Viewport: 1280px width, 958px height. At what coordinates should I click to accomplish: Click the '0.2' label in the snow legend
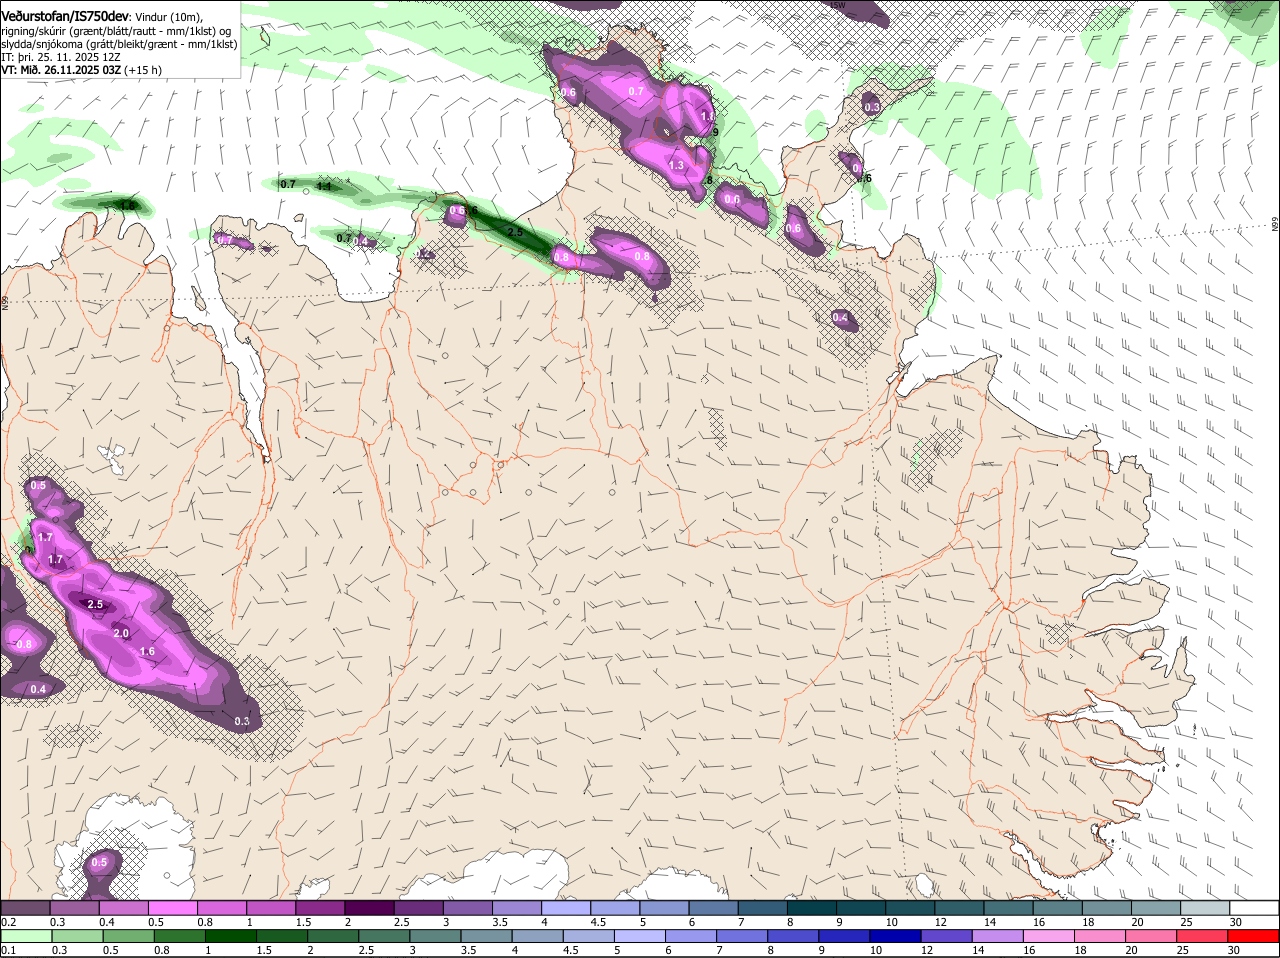[8, 921]
